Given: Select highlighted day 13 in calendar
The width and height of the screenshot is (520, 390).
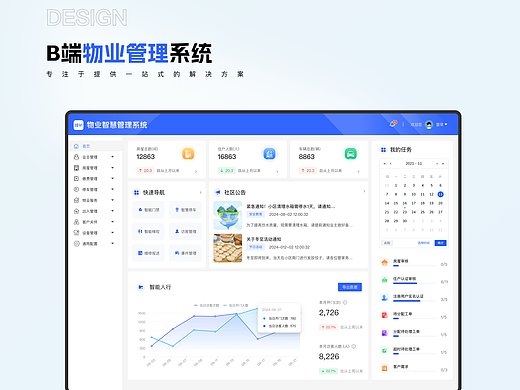Looking at the screenshot, I should tap(440, 194).
